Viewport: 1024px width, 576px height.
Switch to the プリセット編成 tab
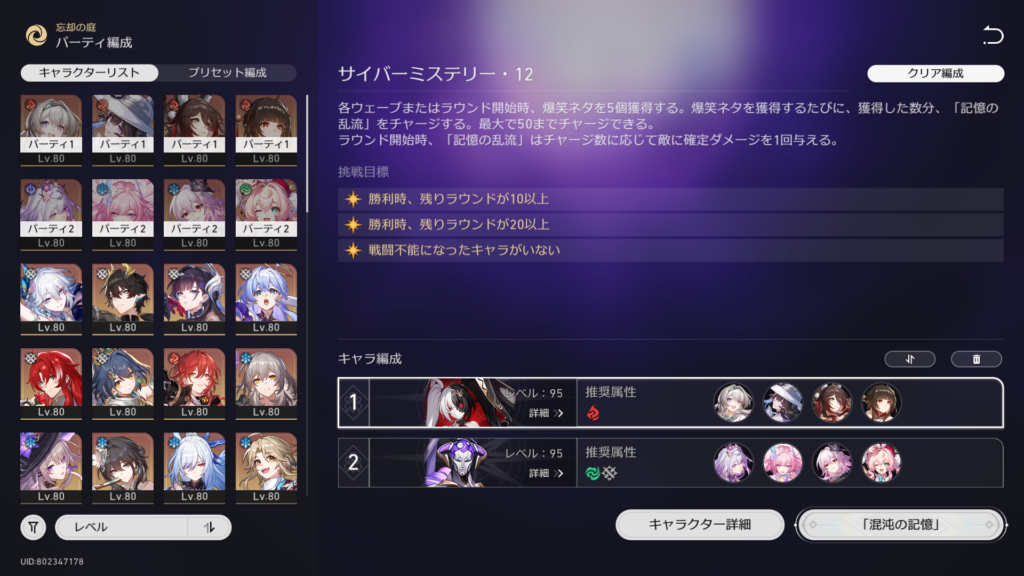point(227,72)
